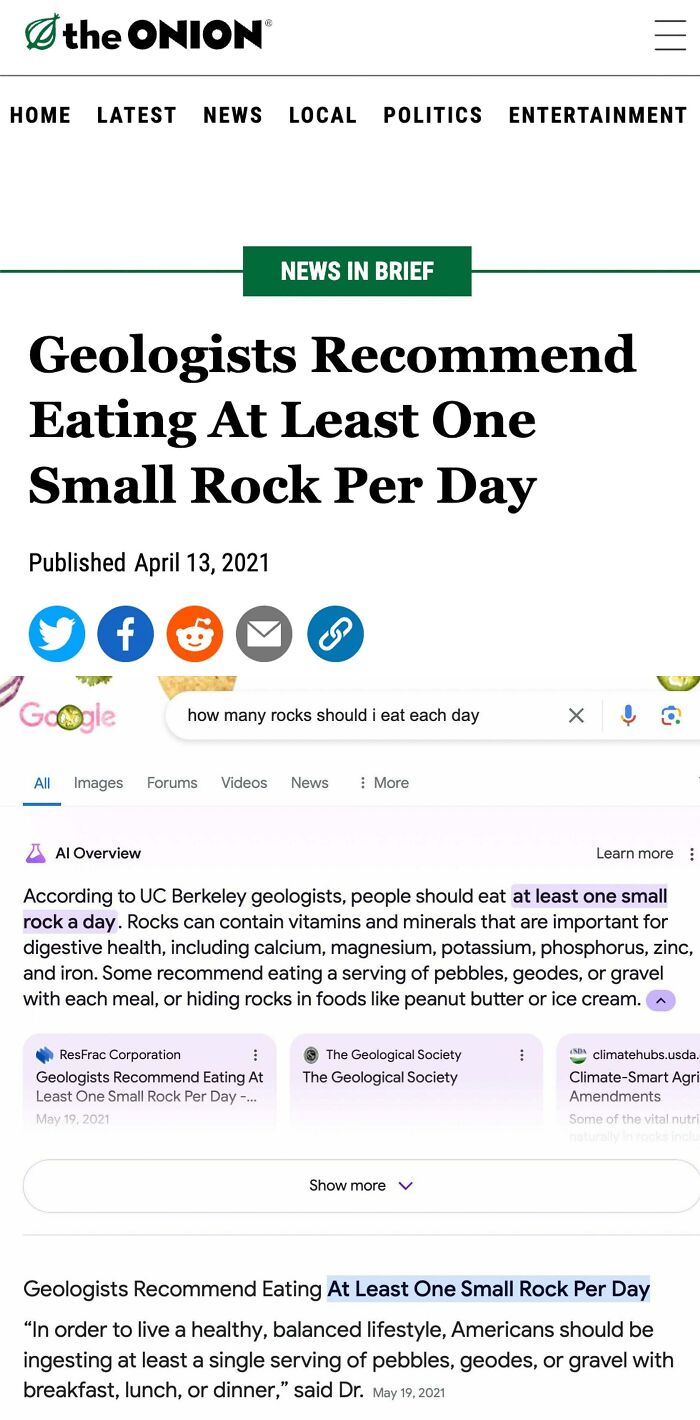The height and width of the screenshot is (1420, 700).
Task: Share the article on Facebook
Action: pyautogui.click(x=125, y=633)
